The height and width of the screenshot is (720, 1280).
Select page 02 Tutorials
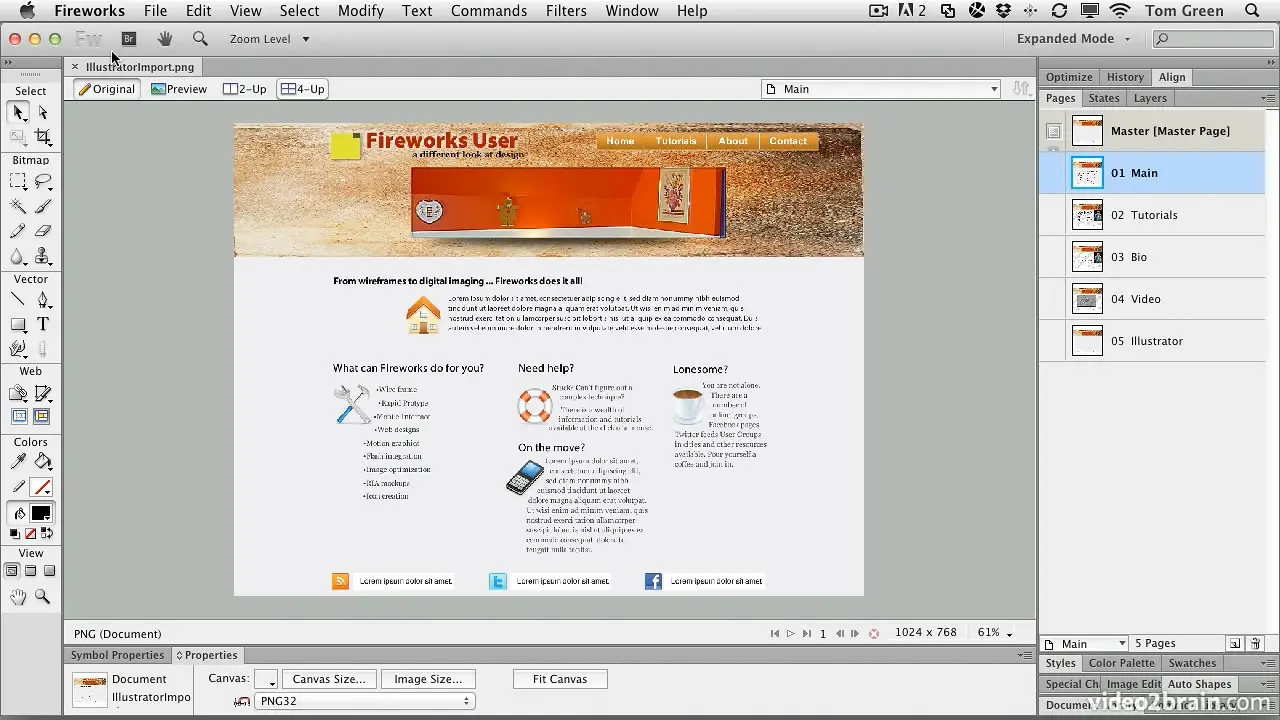click(x=1152, y=215)
